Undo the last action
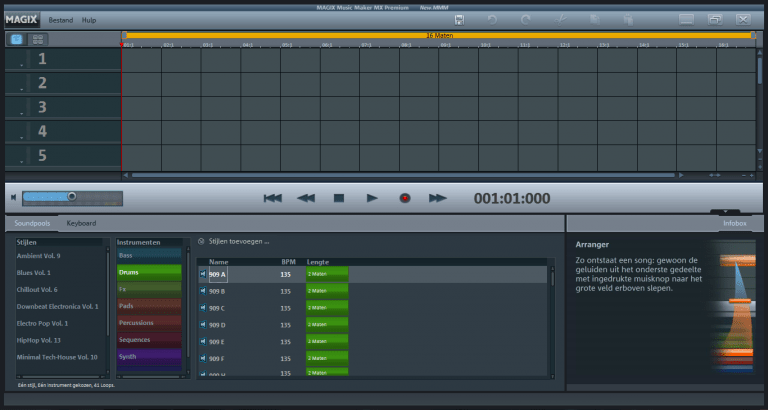The width and height of the screenshot is (768, 410). 492,20
